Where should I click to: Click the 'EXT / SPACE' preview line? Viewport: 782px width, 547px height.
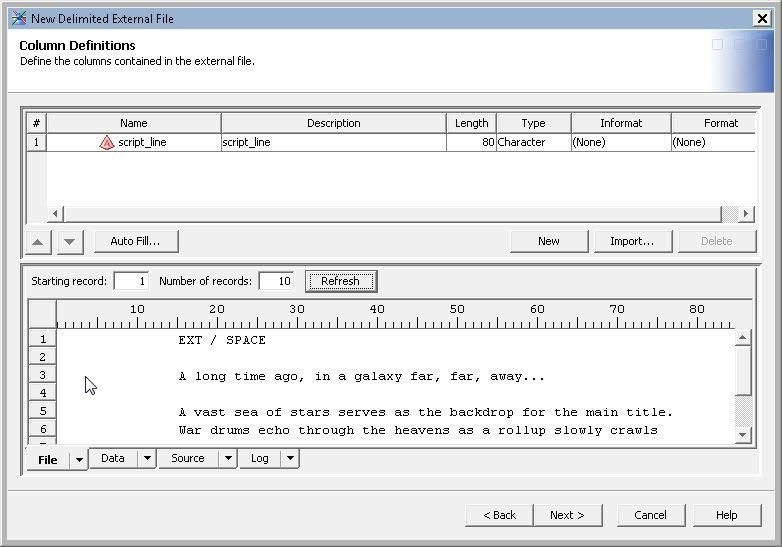click(222, 340)
